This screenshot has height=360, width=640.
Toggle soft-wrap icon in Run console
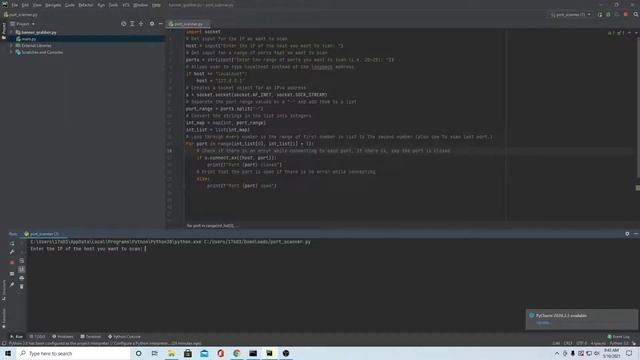point(22,261)
